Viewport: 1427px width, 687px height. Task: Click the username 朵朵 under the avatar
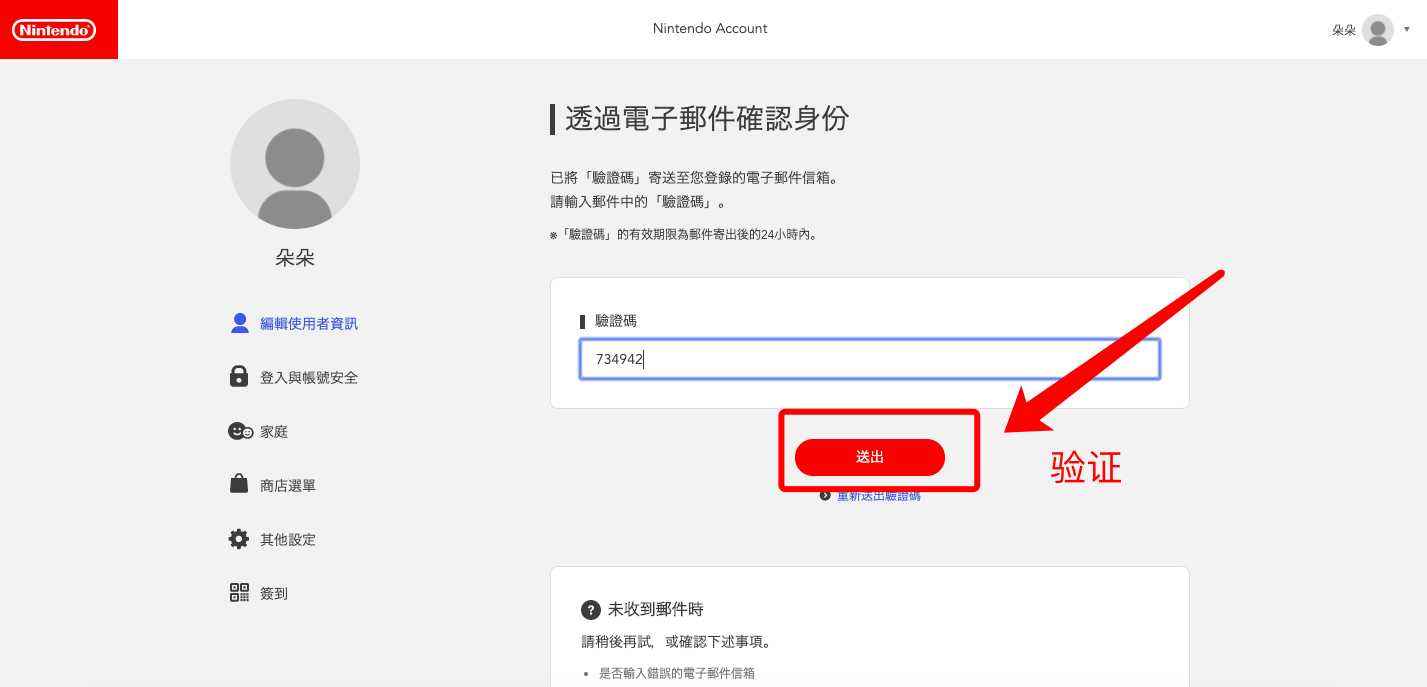coord(295,257)
